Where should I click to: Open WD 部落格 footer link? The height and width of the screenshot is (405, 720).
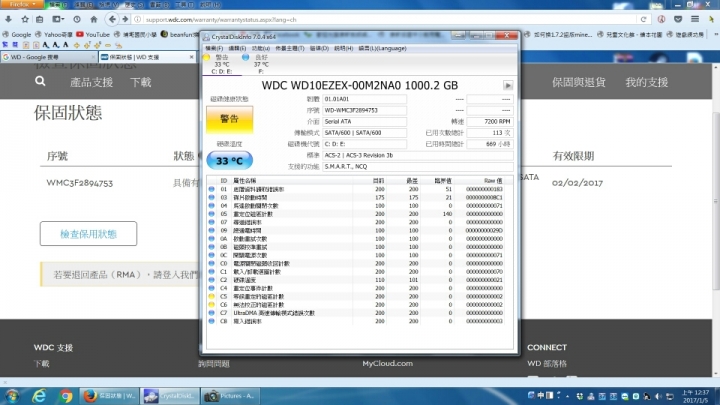(x=547, y=363)
